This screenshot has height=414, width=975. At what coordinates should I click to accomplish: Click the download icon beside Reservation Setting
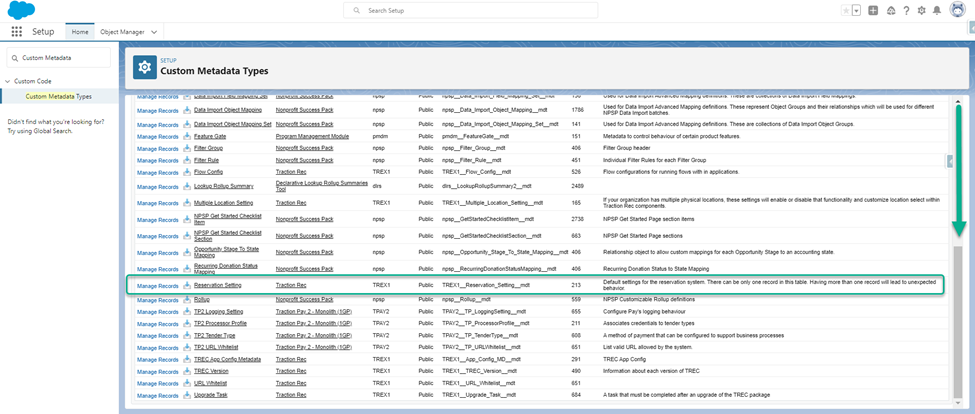click(186, 285)
